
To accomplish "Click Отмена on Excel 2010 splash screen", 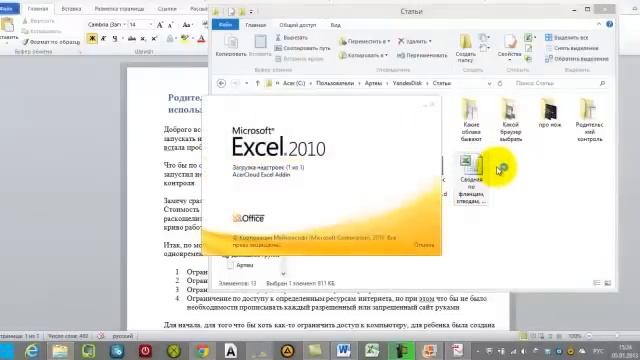I will tap(424, 245).
